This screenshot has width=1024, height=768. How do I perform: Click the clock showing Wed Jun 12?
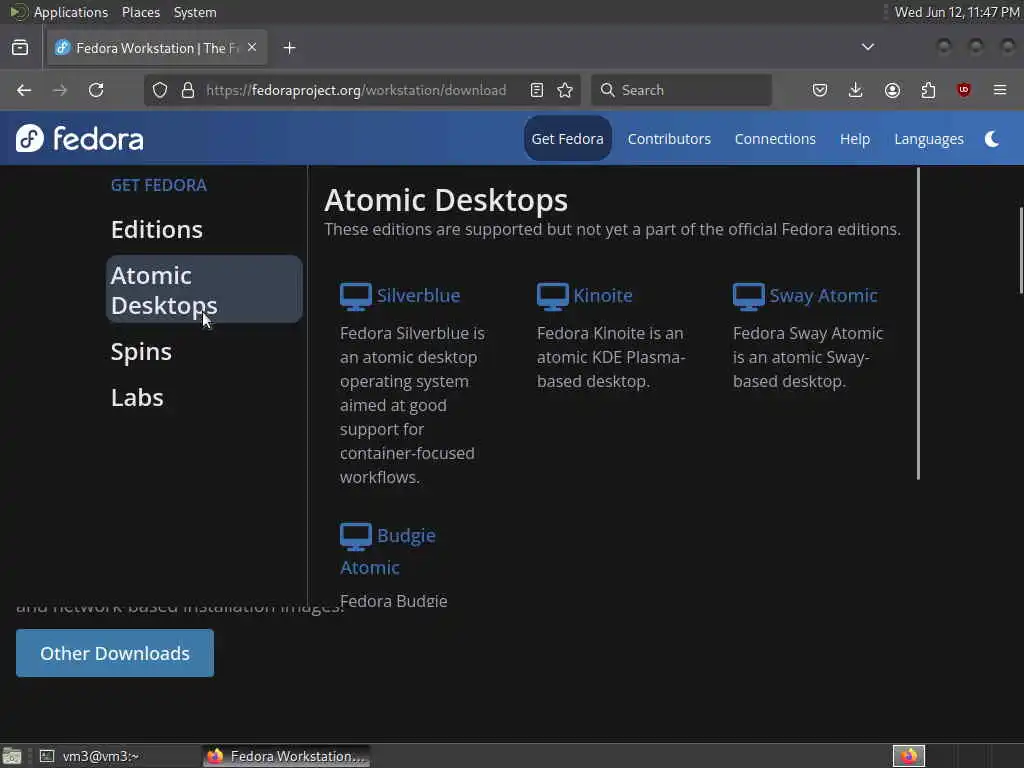point(957,12)
